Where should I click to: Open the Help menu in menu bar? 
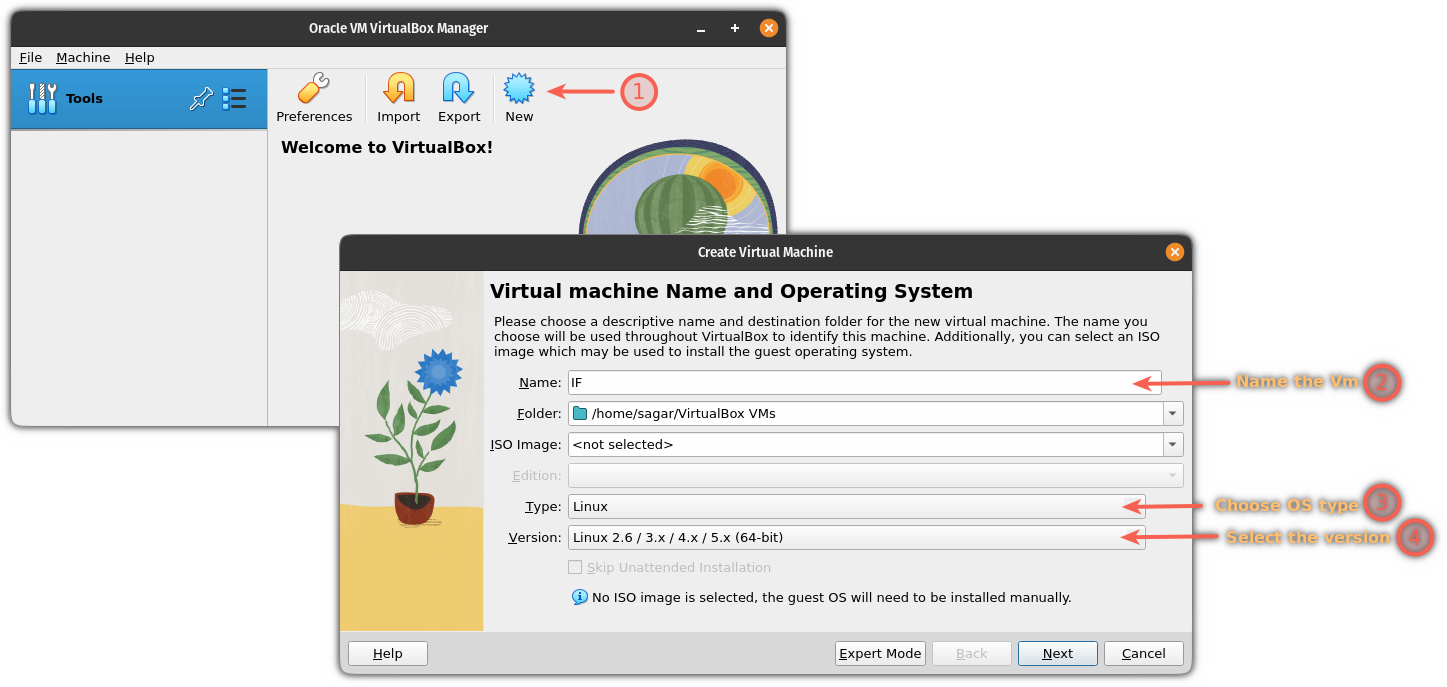[x=140, y=58]
